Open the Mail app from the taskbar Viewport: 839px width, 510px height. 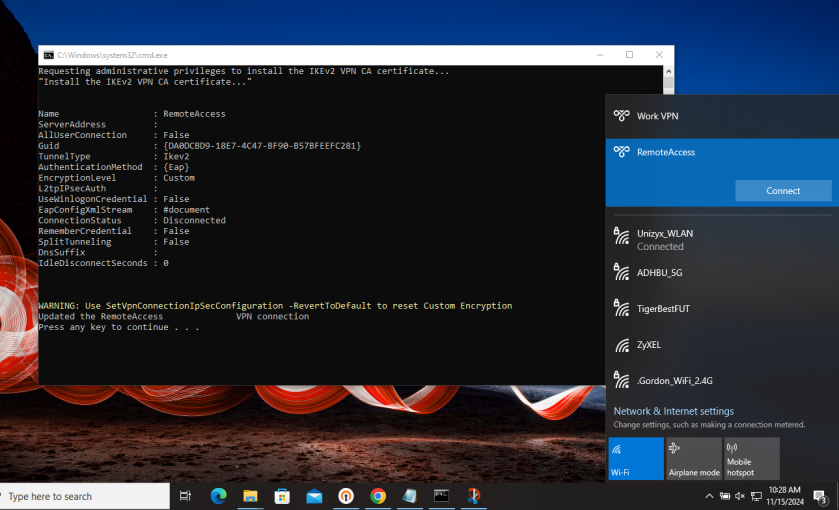coord(314,496)
